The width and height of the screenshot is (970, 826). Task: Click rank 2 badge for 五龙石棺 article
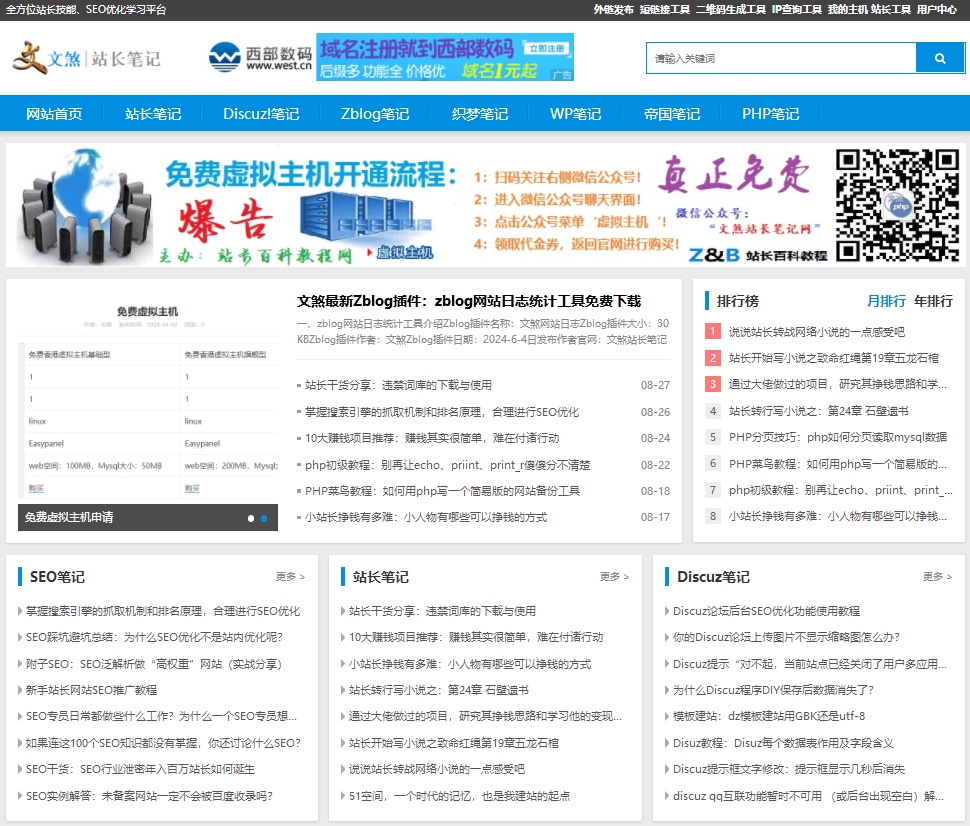tap(713, 358)
